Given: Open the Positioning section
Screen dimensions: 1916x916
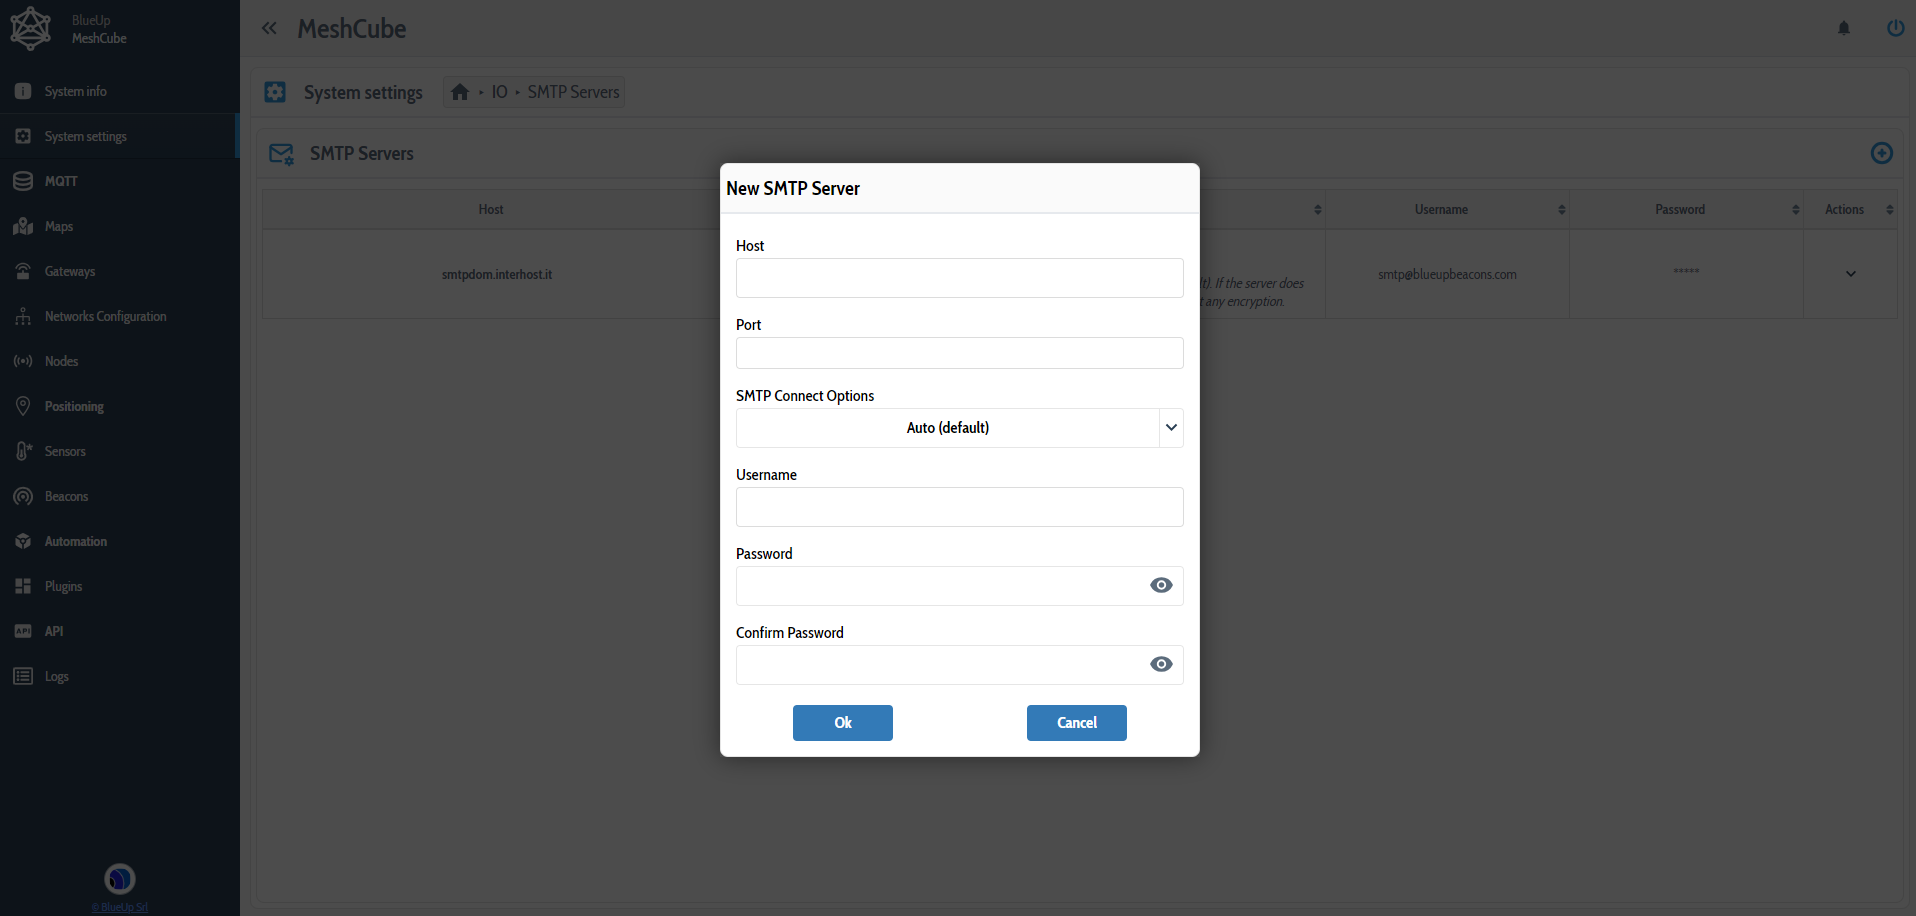Looking at the screenshot, I should pyautogui.click(x=73, y=406).
